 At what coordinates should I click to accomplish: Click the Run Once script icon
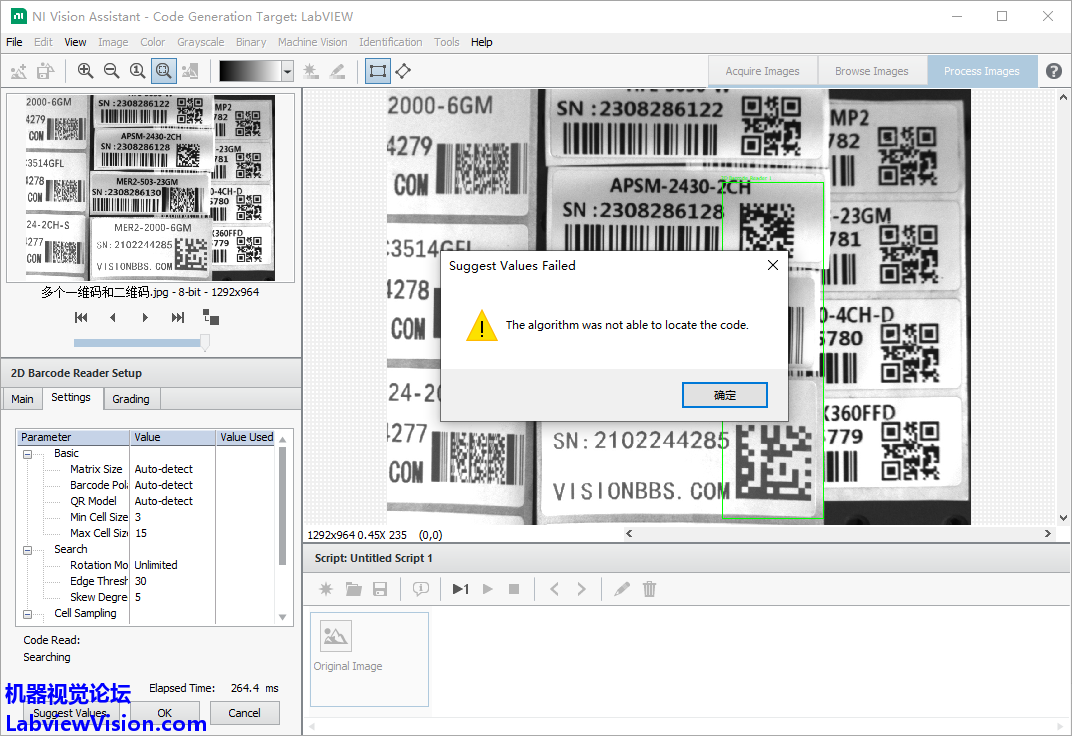point(460,589)
